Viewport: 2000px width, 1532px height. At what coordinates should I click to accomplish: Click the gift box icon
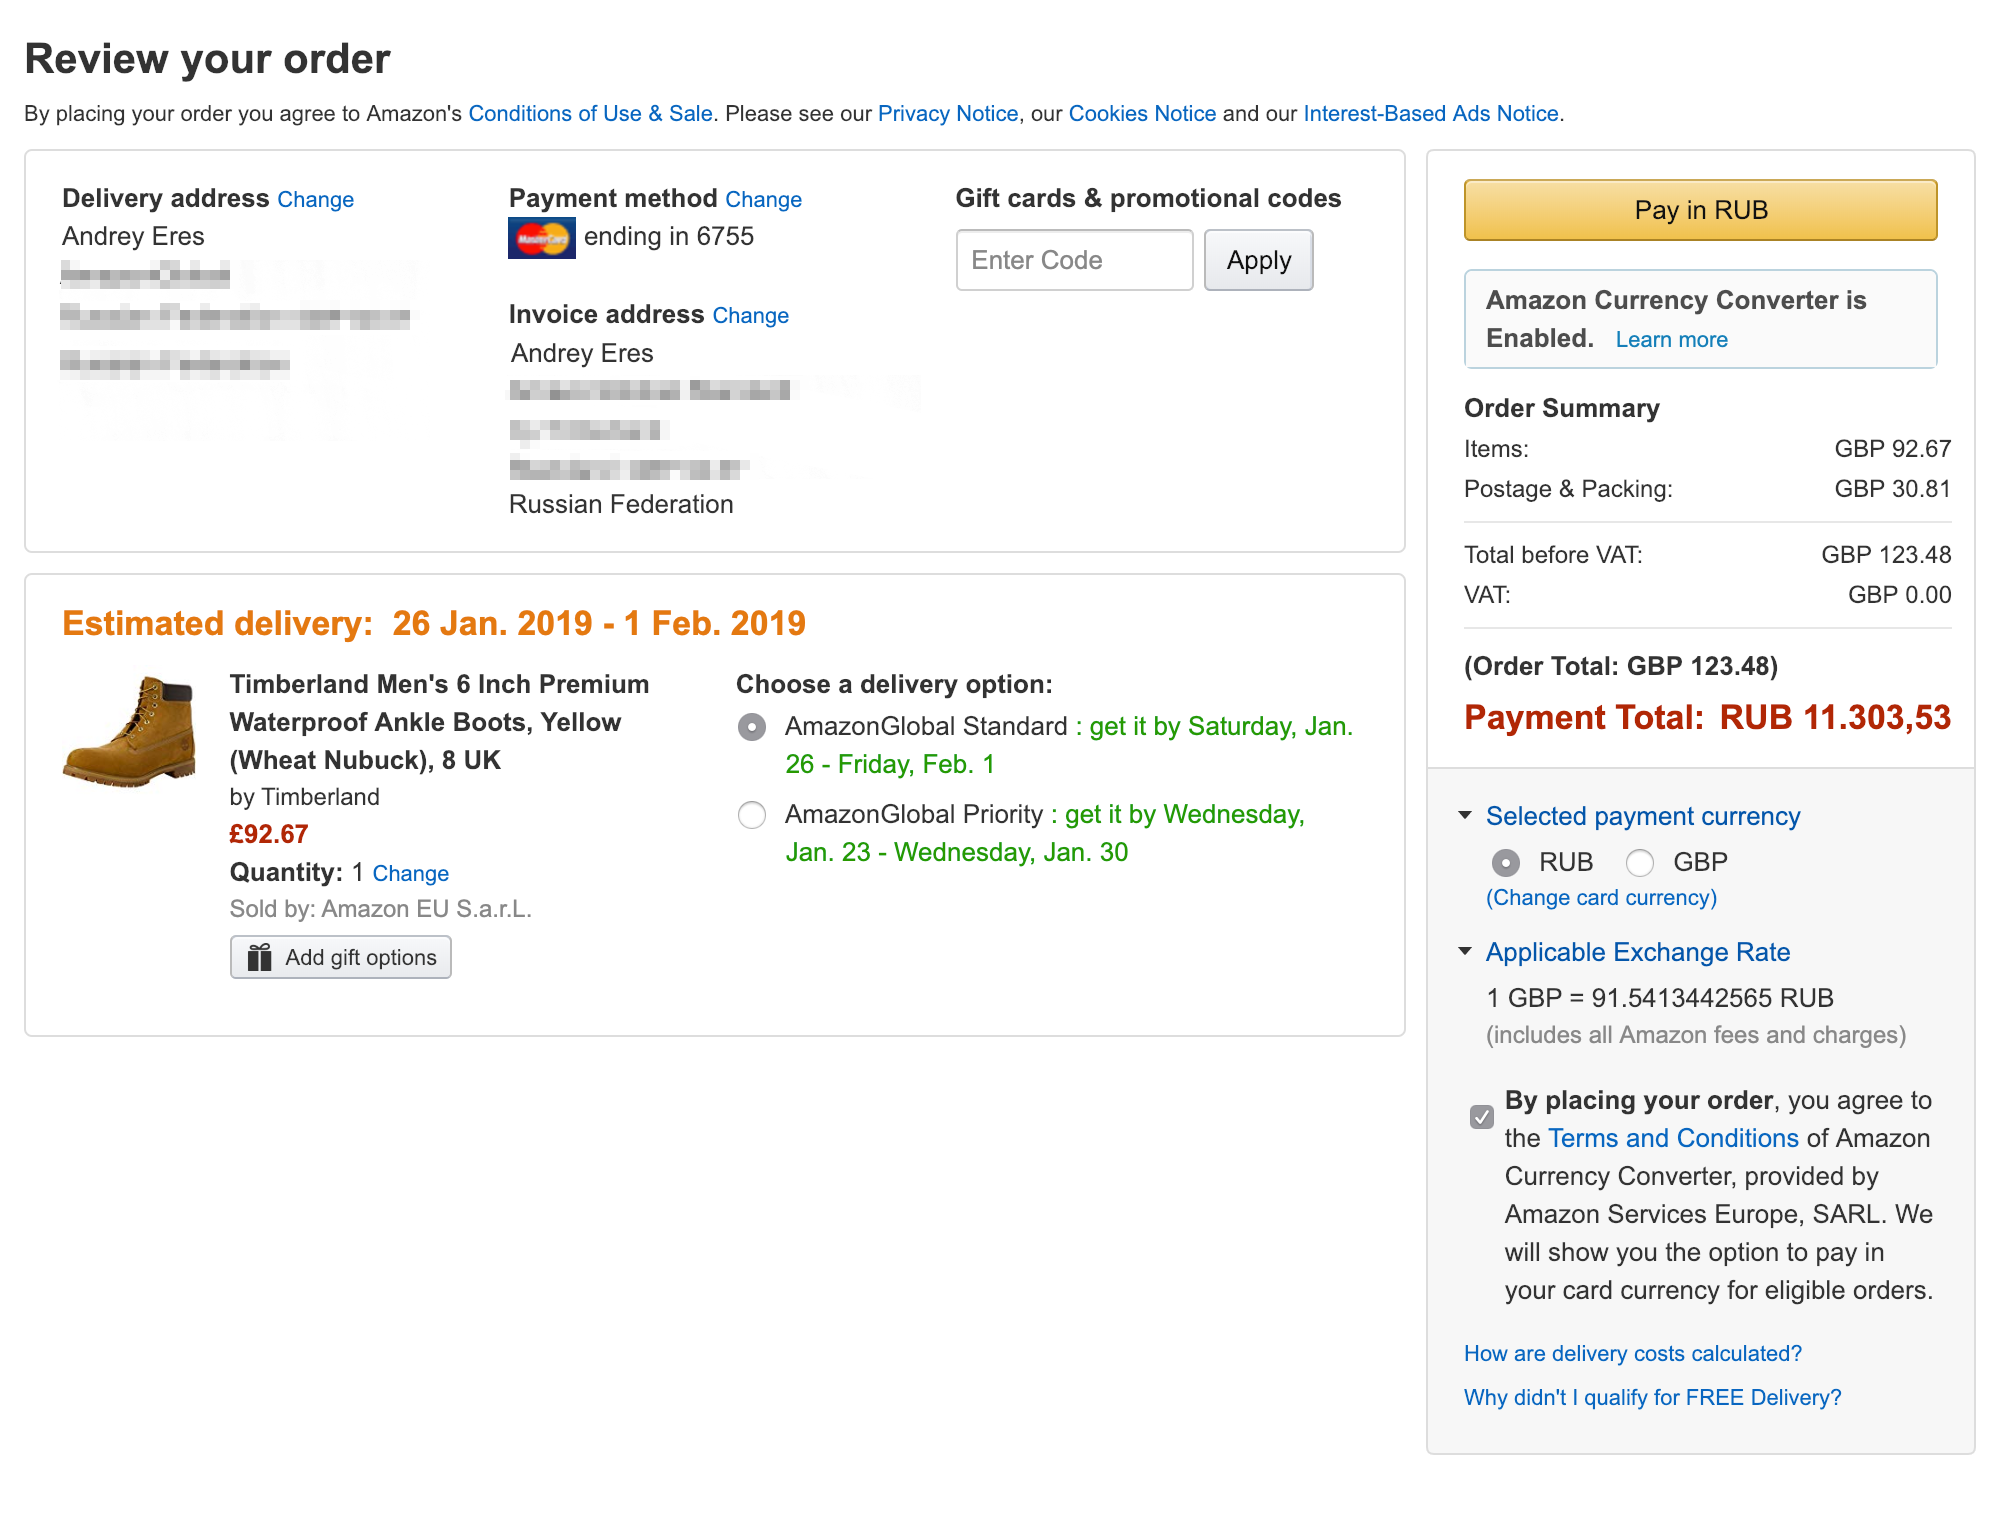[x=260, y=957]
